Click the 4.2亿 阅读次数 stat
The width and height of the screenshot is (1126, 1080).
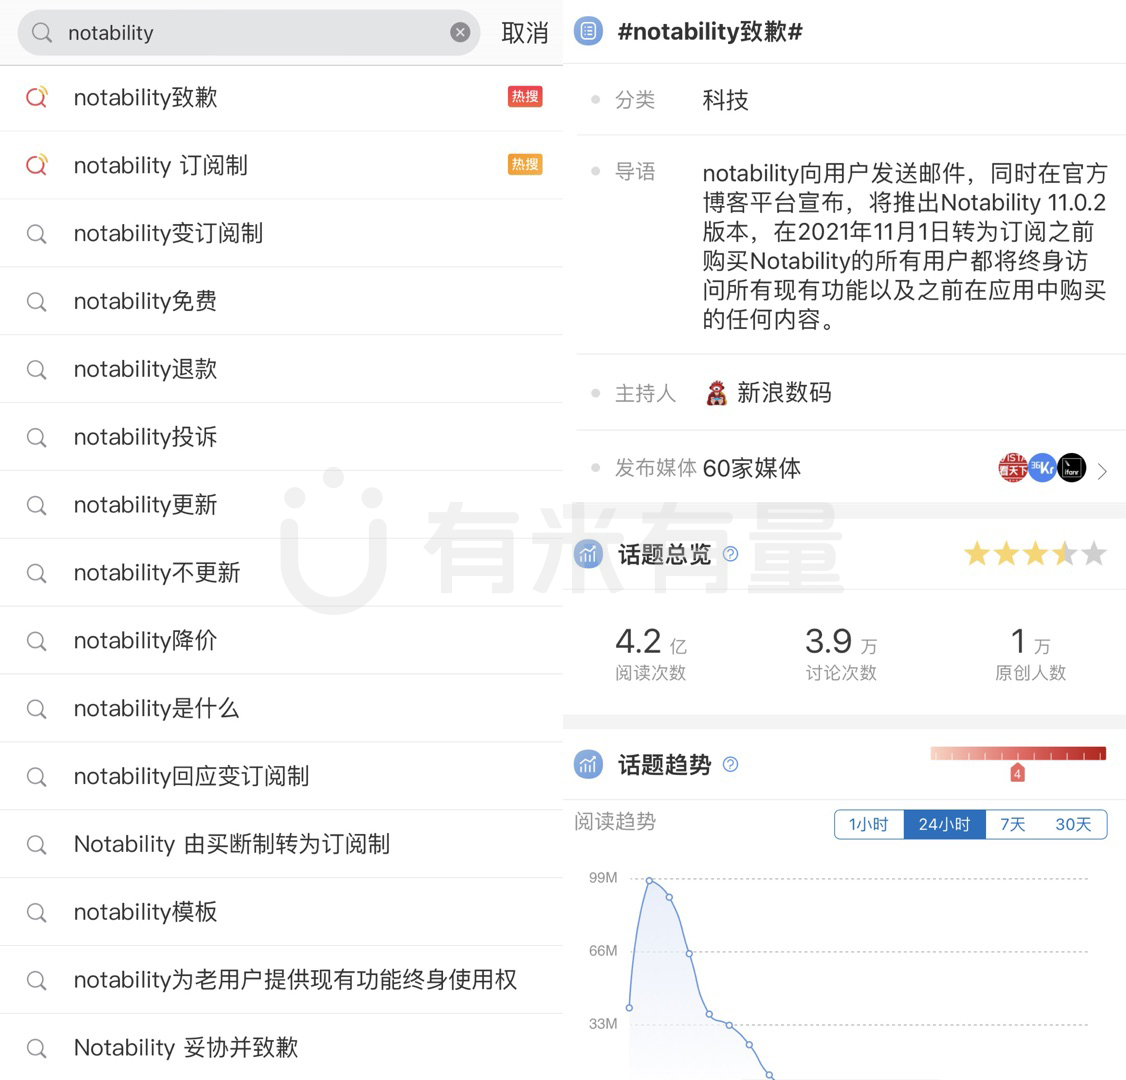click(x=651, y=652)
